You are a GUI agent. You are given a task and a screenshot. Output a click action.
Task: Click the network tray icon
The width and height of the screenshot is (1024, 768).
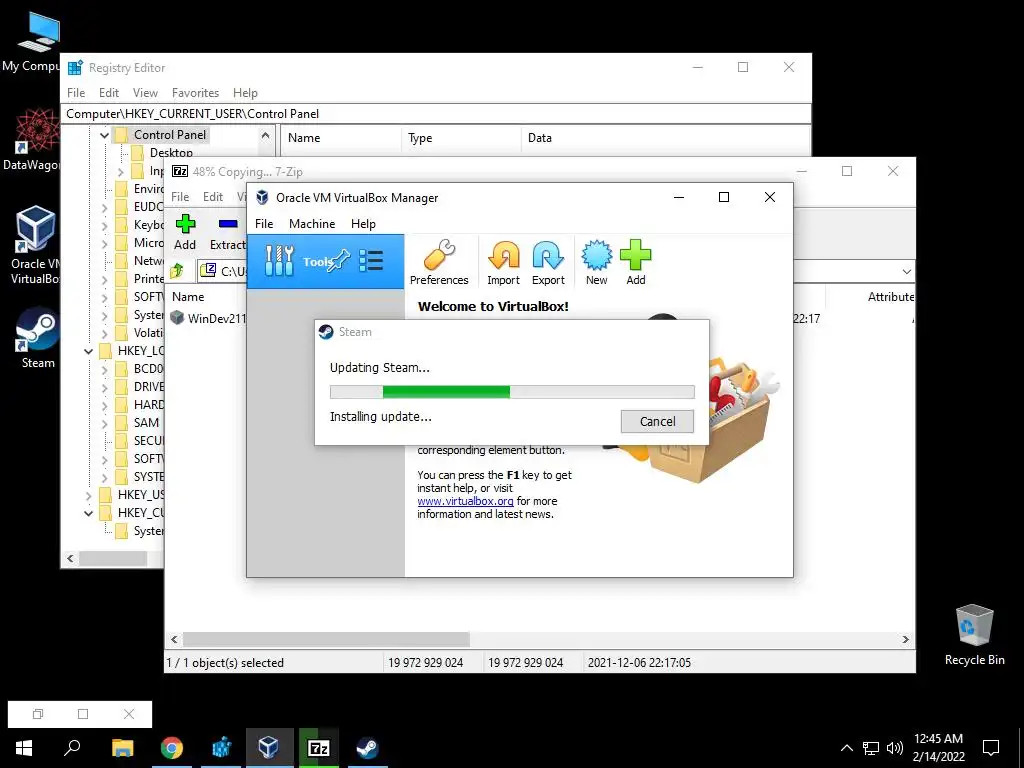(871, 748)
